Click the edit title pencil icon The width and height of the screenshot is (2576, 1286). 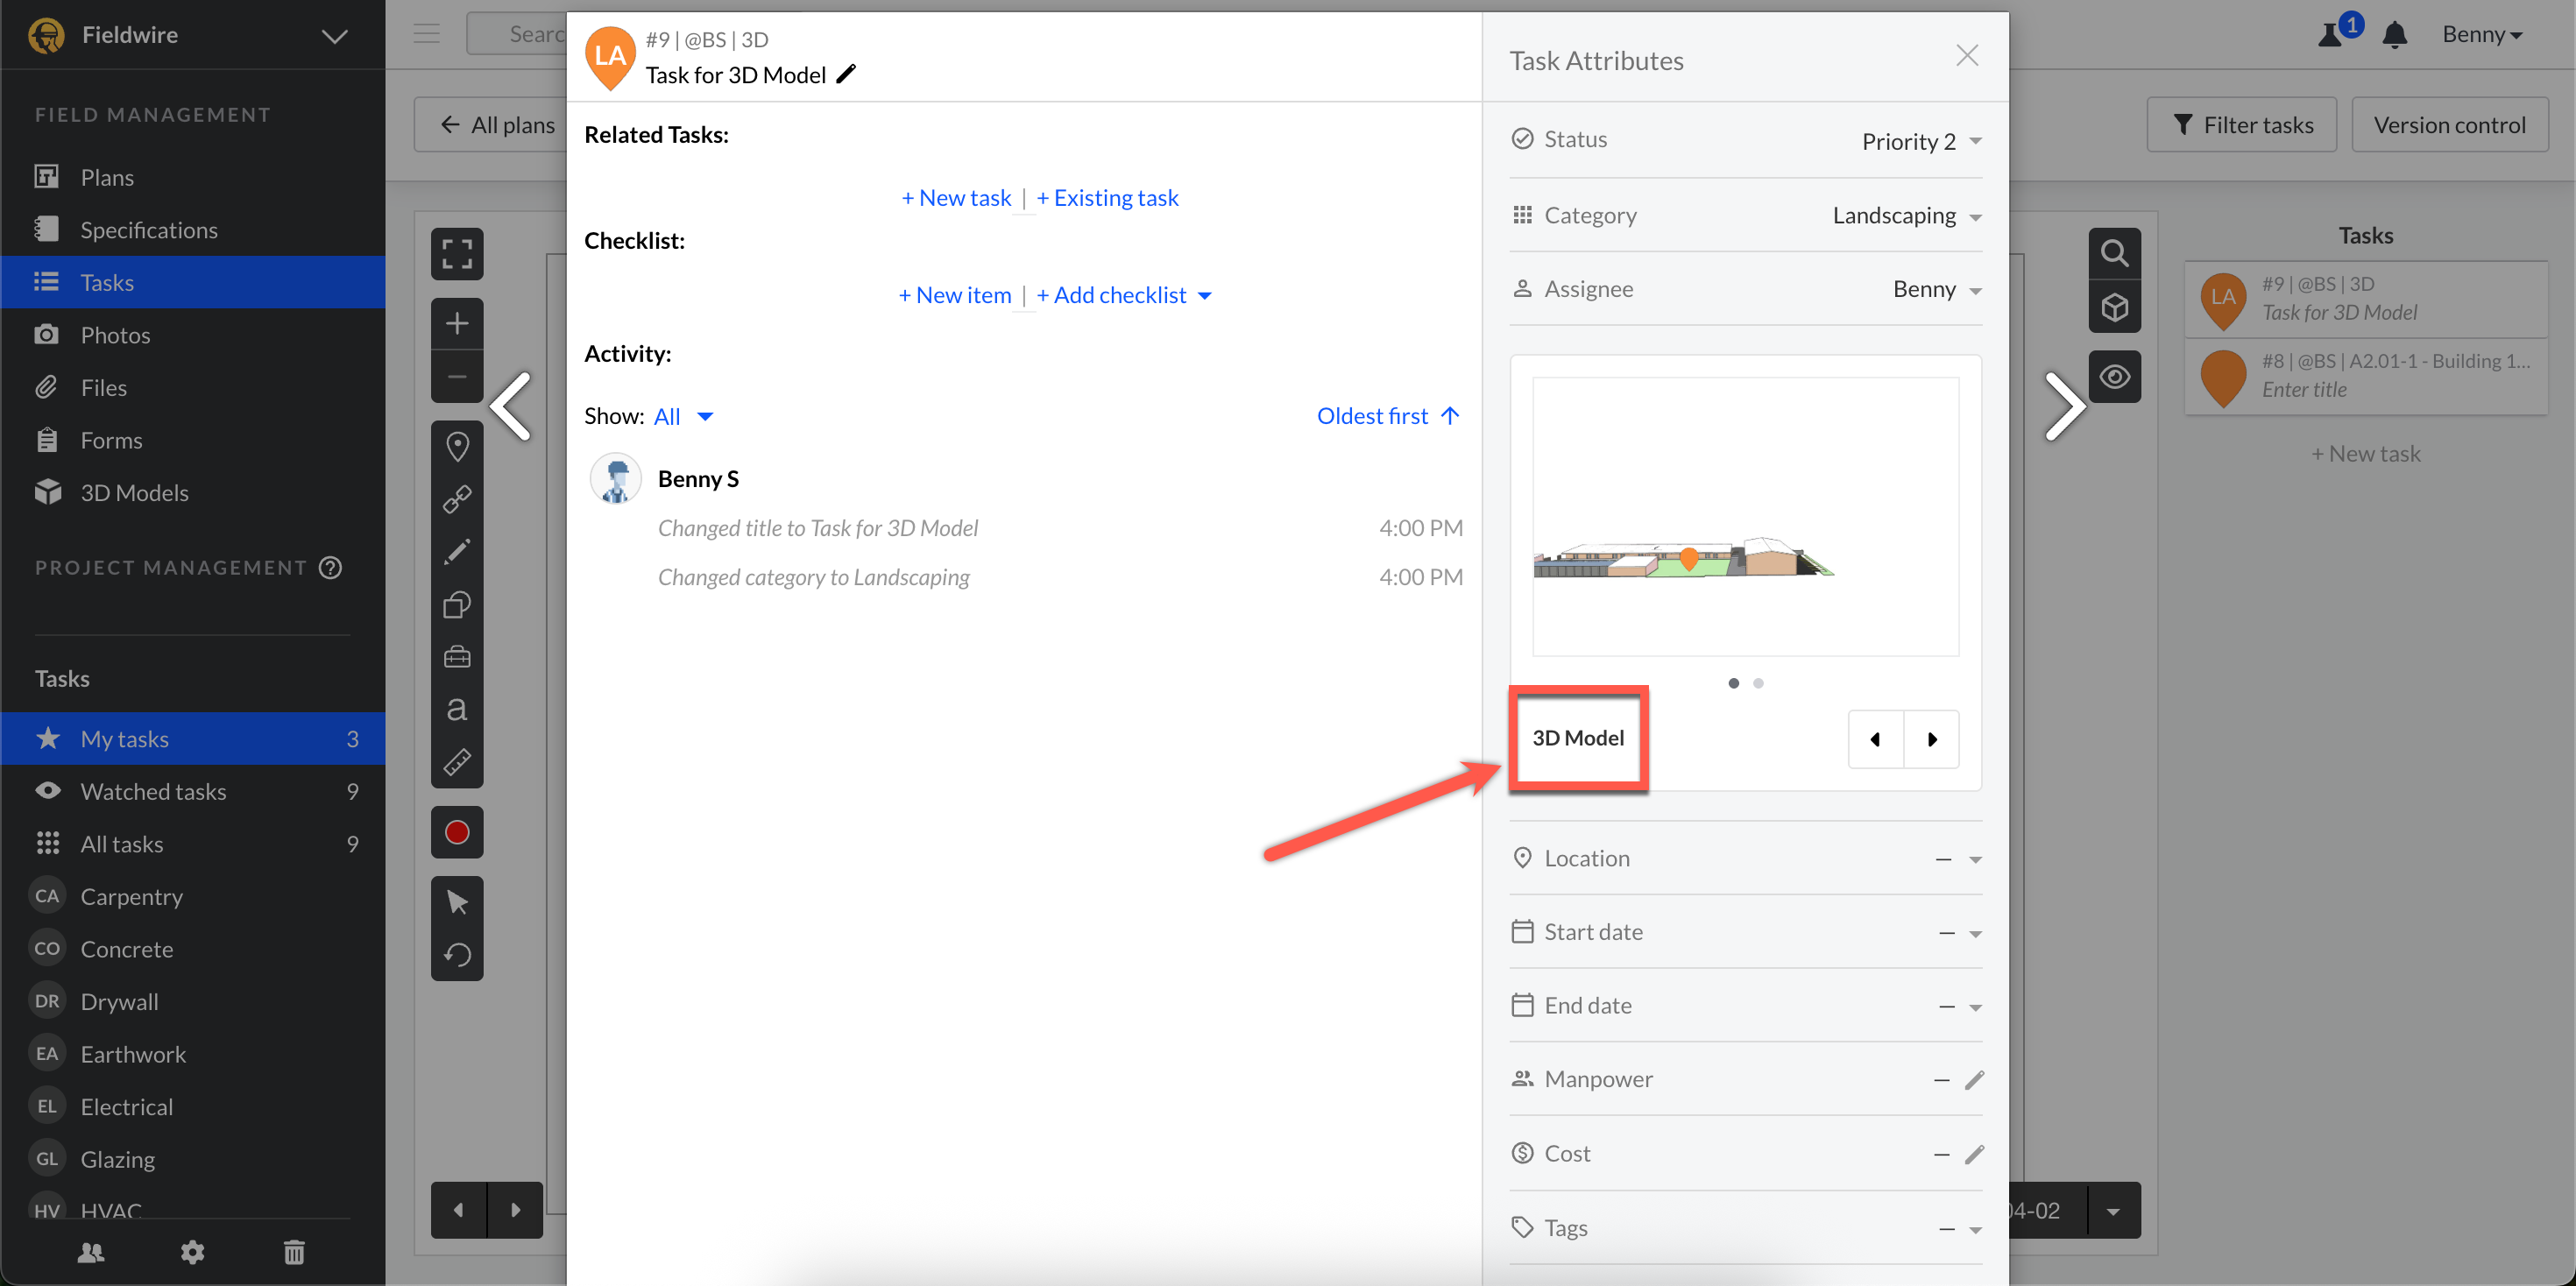coord(846,74)
